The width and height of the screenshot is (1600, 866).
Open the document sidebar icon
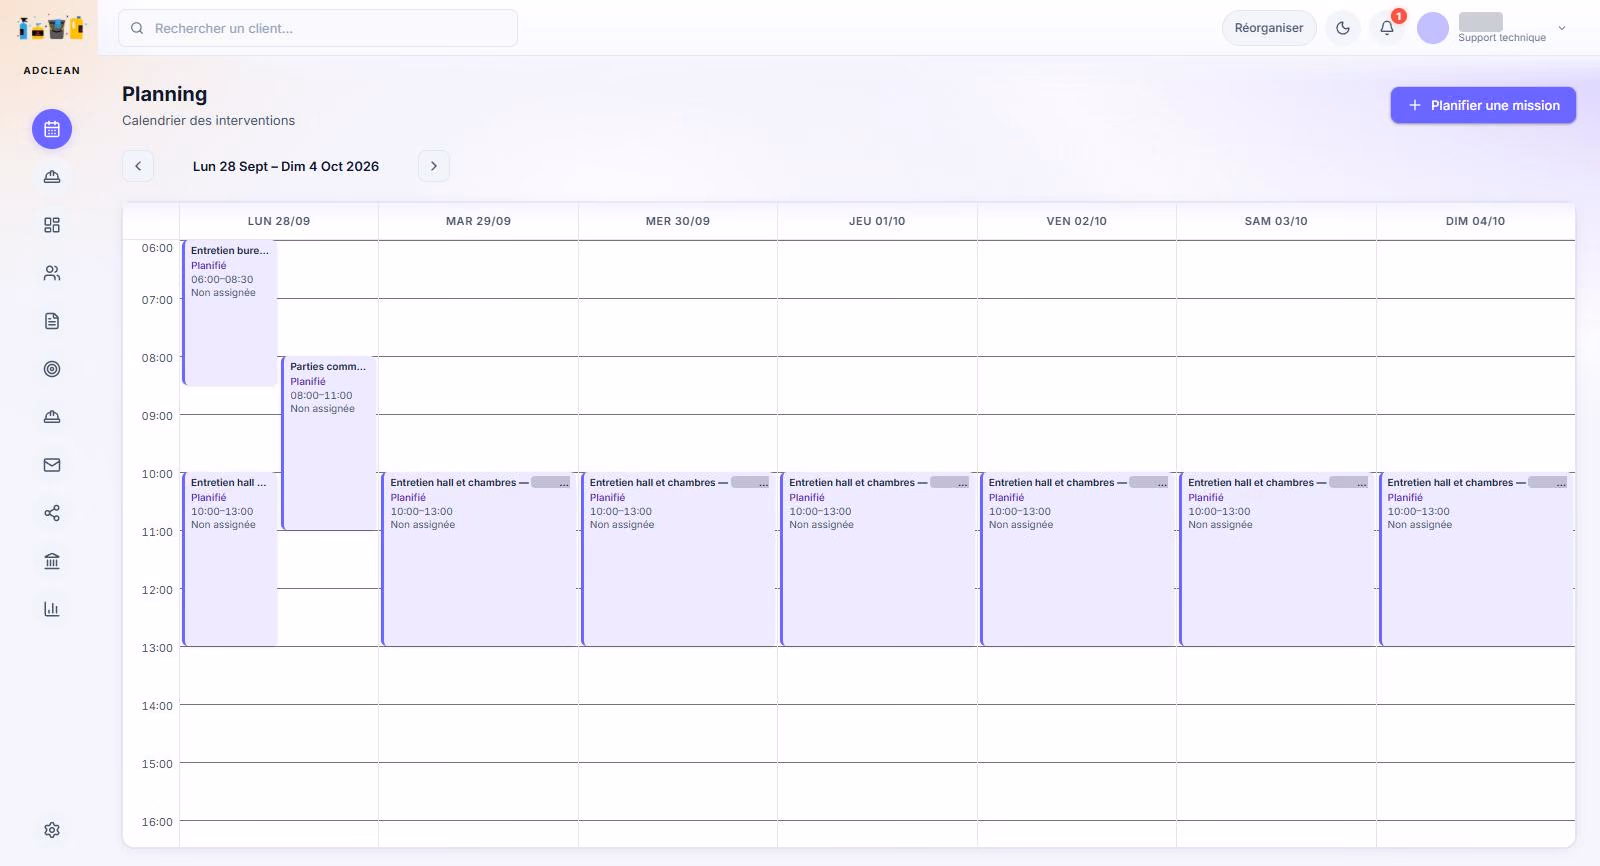point(52,321)
